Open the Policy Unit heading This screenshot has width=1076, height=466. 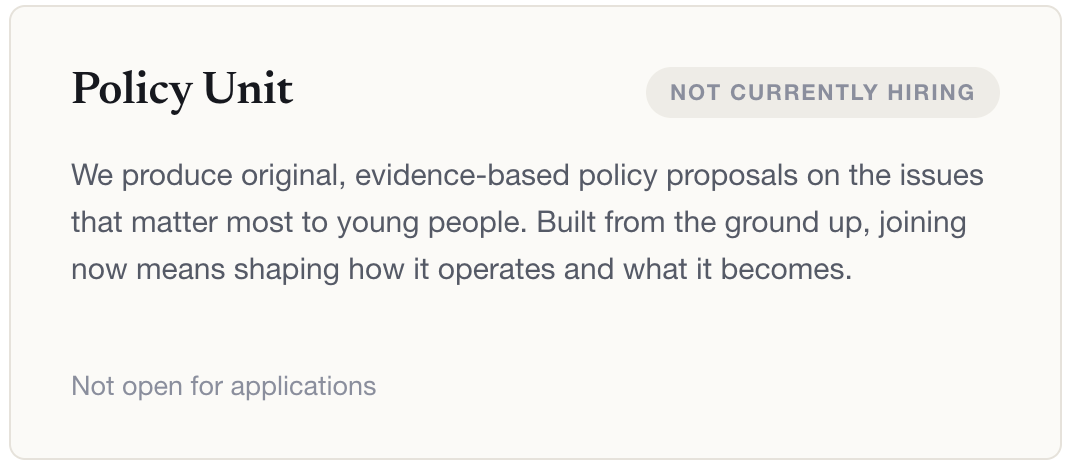(183, 89)
